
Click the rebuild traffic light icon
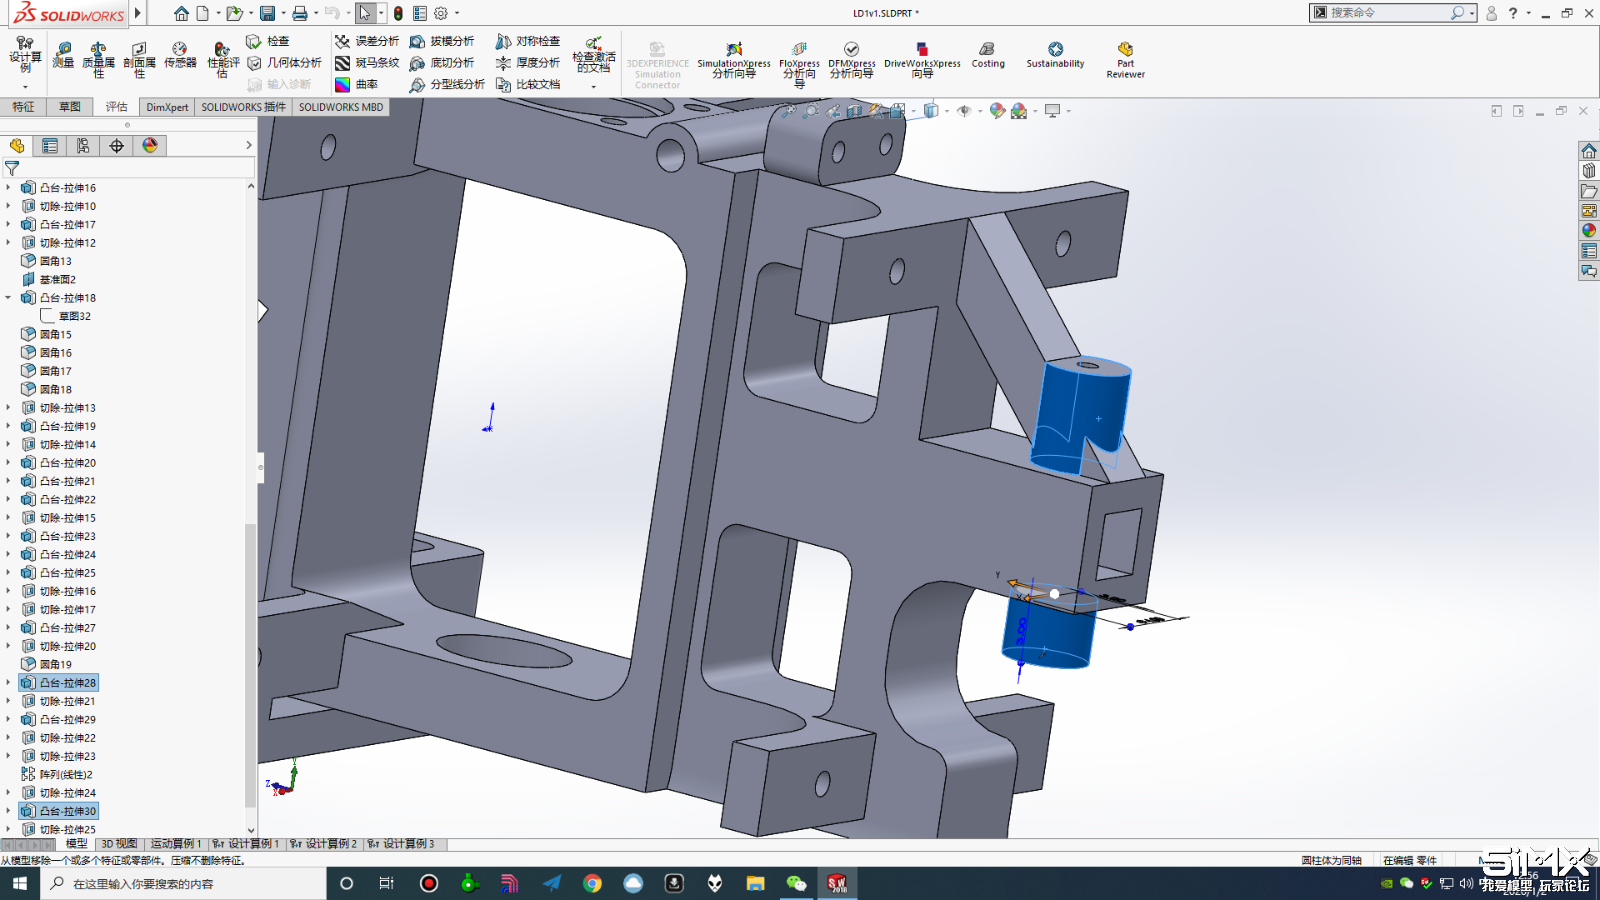pos(398,13)
